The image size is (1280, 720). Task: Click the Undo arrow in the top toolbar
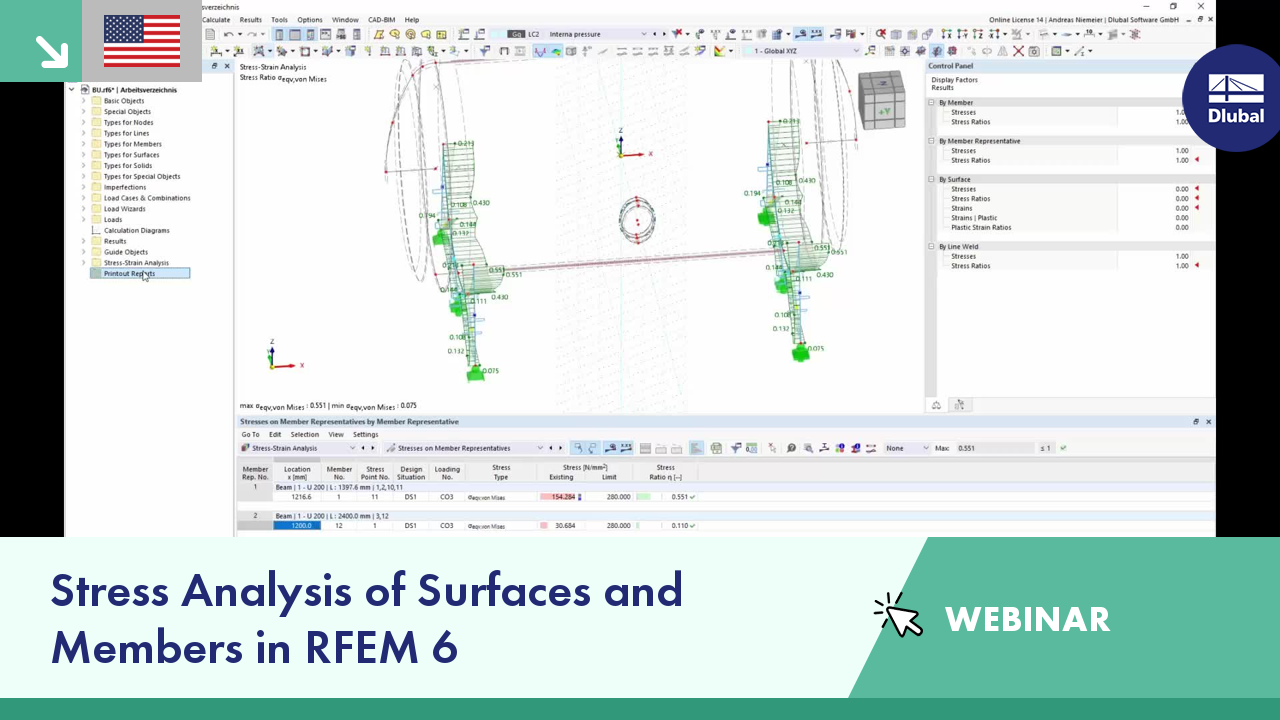pyautogui.click(x=228, y=34)
